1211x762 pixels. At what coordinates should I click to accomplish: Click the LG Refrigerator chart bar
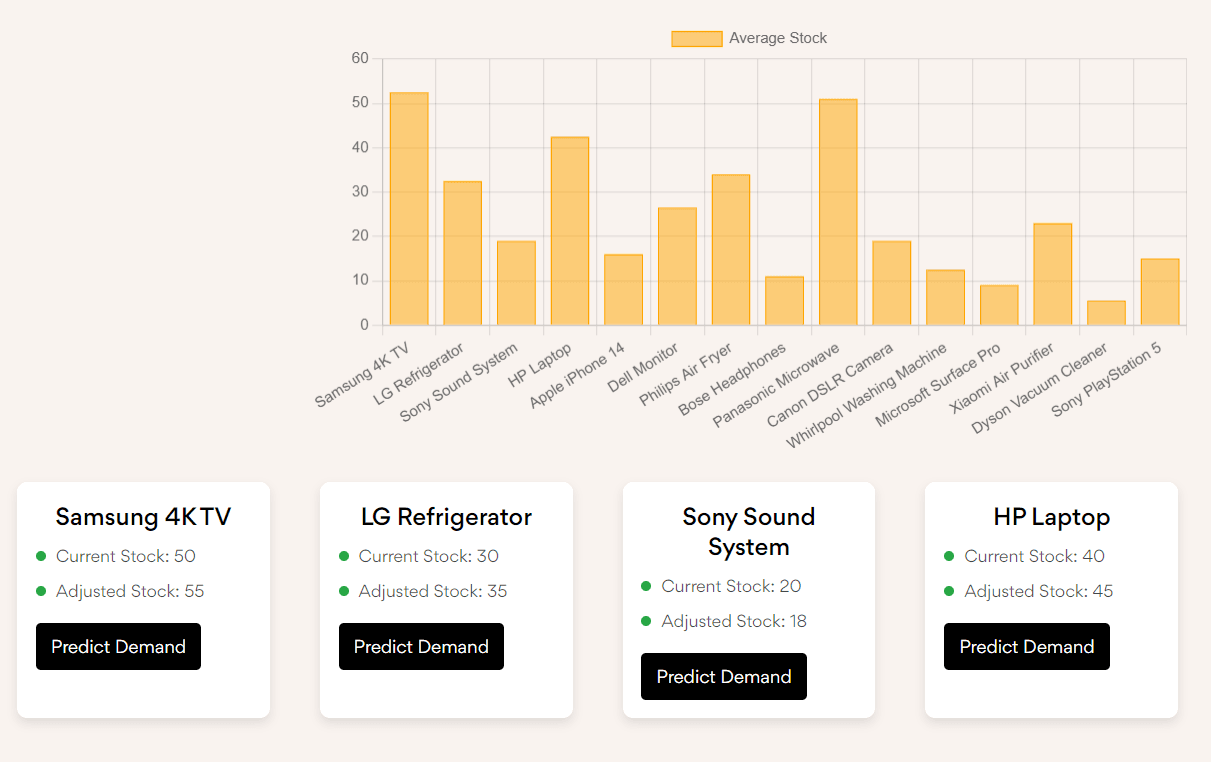point(463,253)
